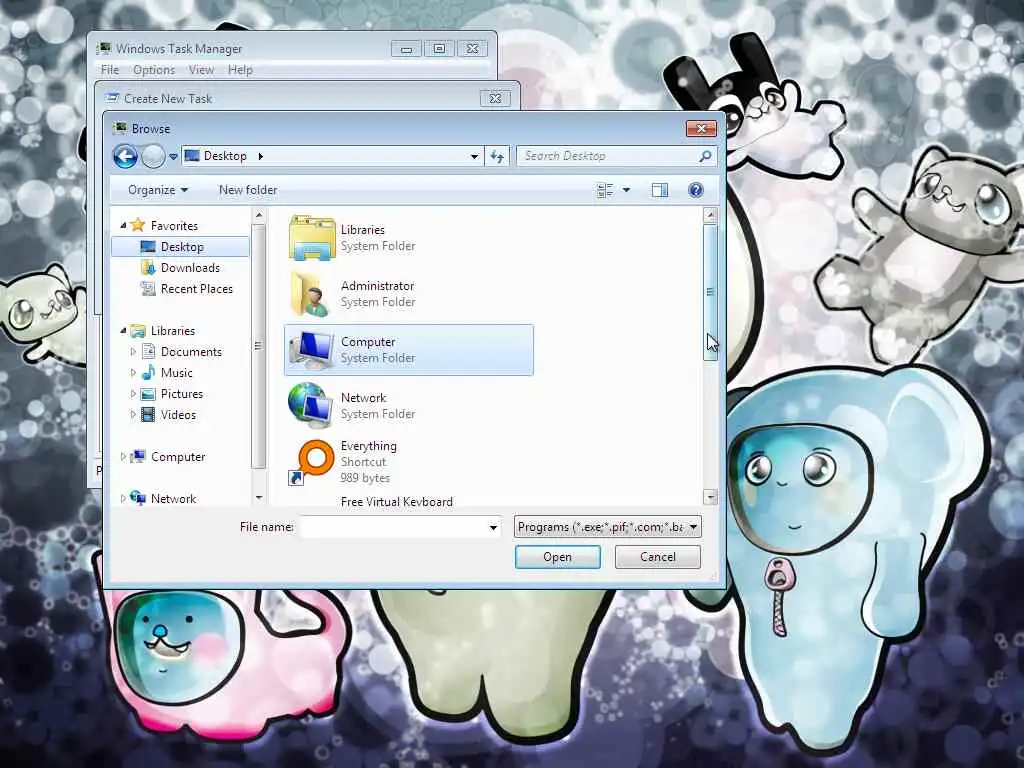Click the Pictures library icon
The width and height of the screenshot is (1024, 768).
(x=148, y=394)
